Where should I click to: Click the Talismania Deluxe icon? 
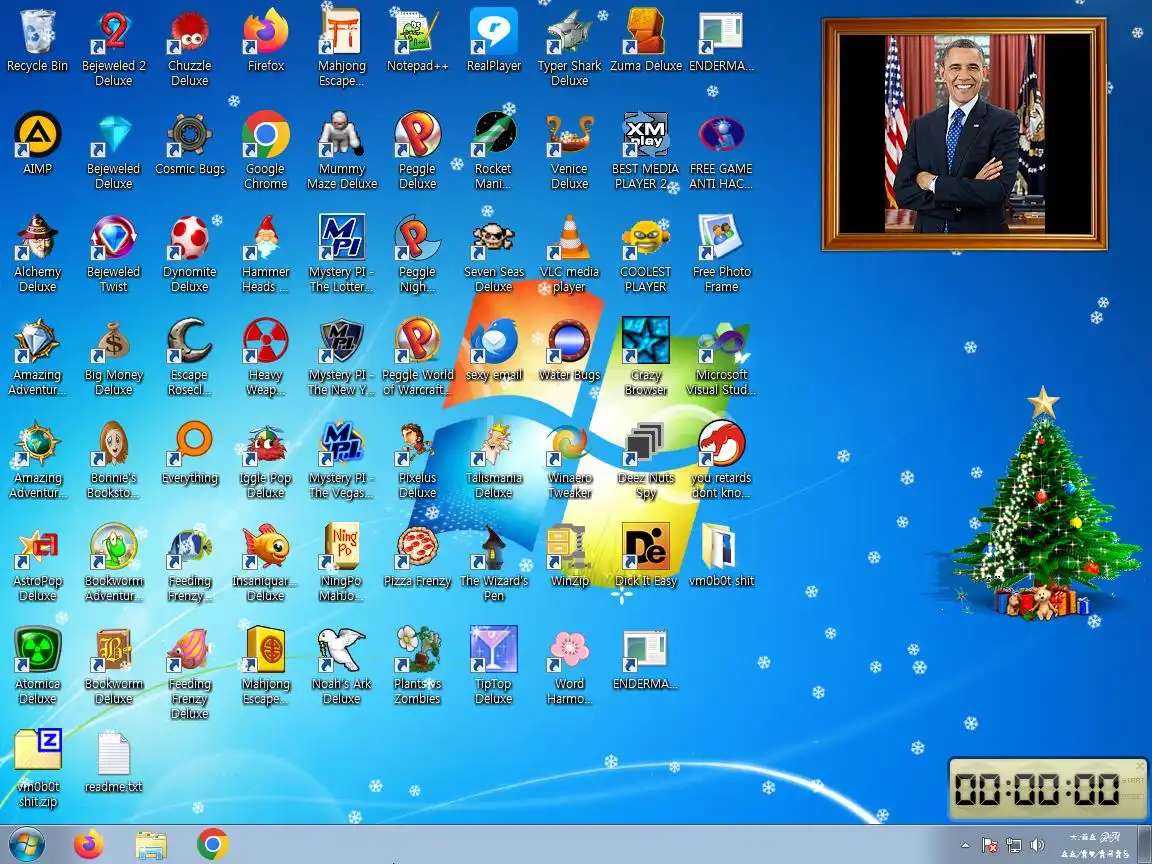[494, 459]
